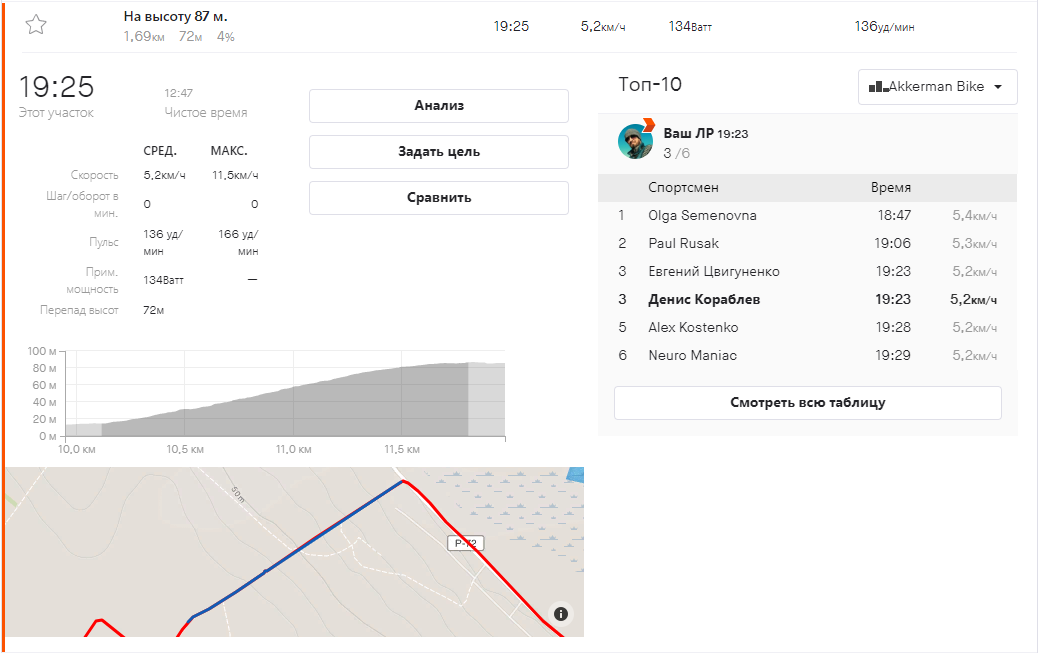1039x653 pixels.
Task: Click the Сравнить button
Action: (438, 198)
